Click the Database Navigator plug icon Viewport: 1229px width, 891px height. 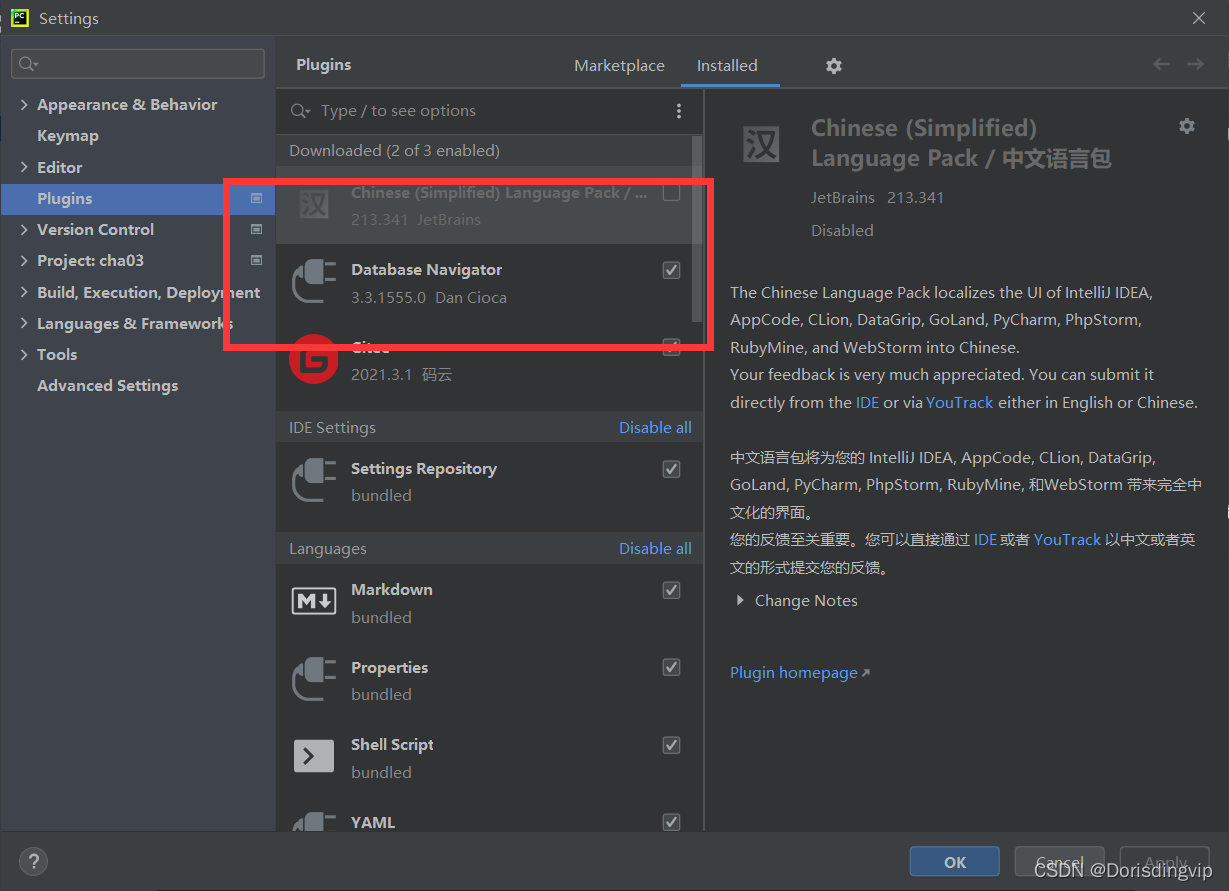click(x=314, y=283)
